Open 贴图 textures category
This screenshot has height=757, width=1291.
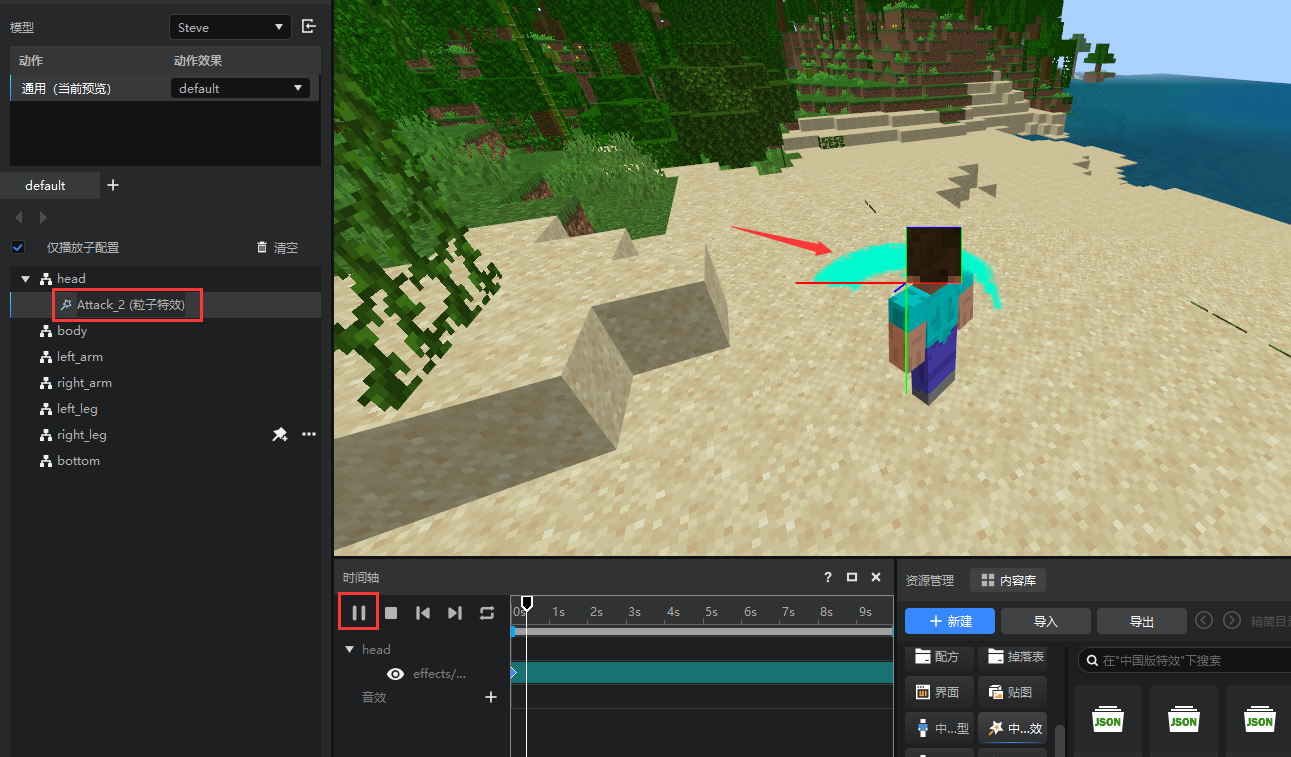tap(1013, 692)
